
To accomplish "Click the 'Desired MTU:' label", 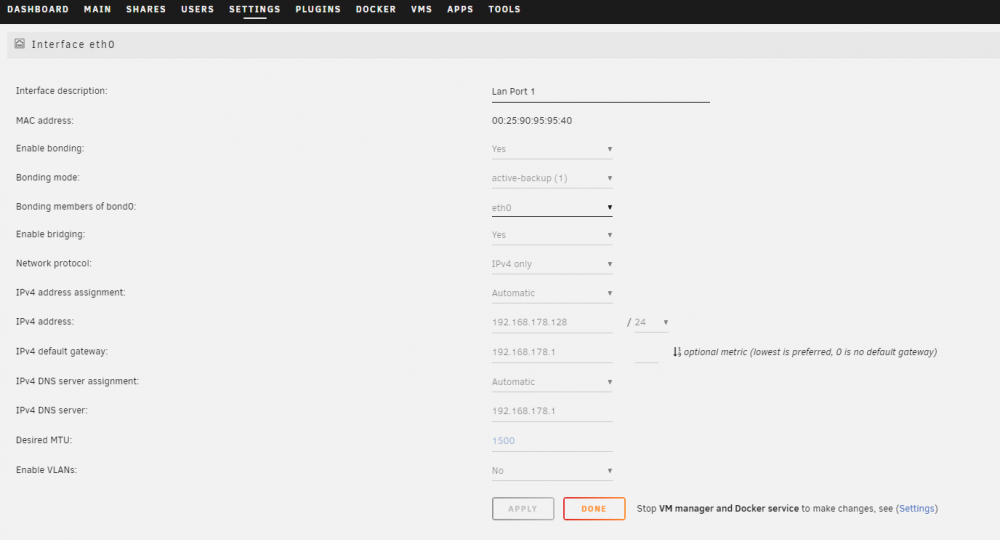I will [44, 440].
